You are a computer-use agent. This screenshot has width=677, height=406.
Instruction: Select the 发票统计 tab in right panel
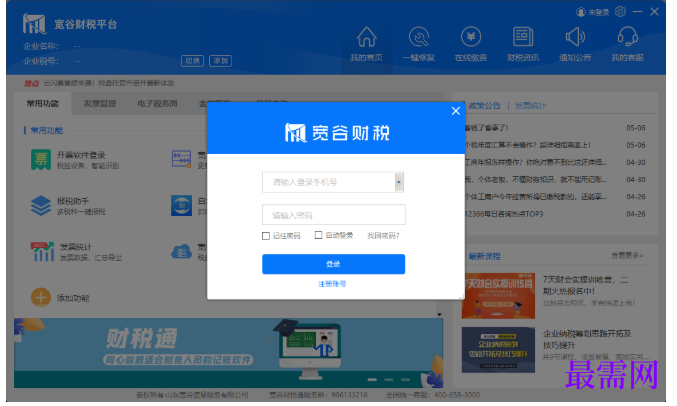point(530,105)
